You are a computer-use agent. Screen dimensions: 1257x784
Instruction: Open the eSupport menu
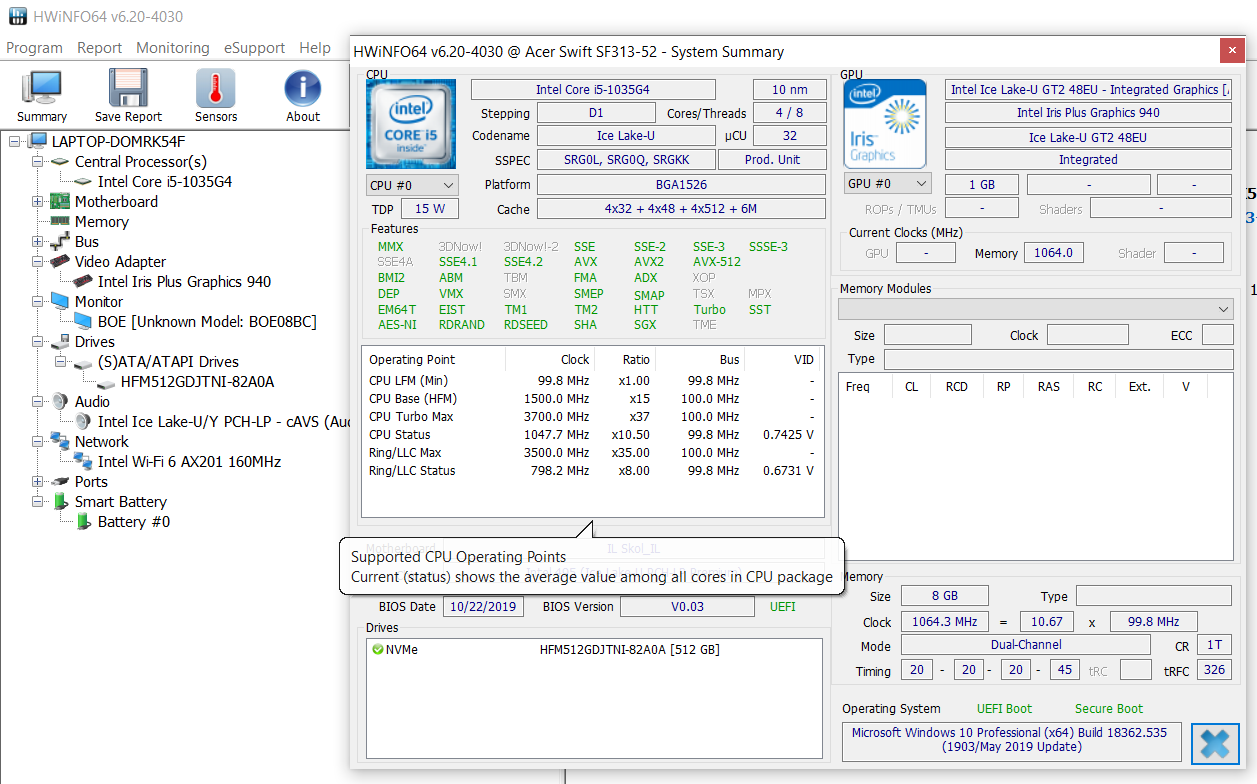[x=254, y=47]
